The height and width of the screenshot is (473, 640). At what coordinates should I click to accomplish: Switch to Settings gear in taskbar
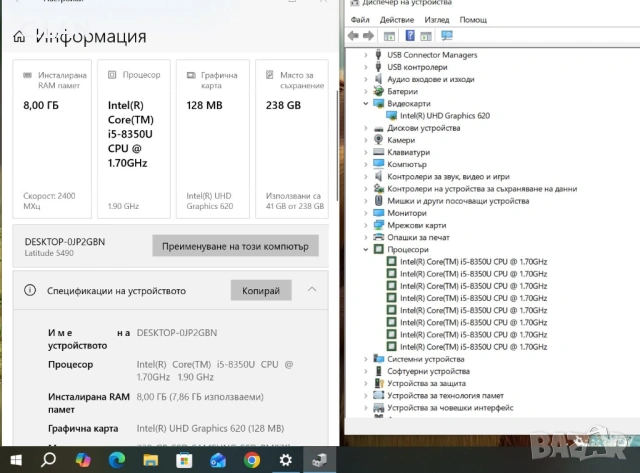(285, 460)
